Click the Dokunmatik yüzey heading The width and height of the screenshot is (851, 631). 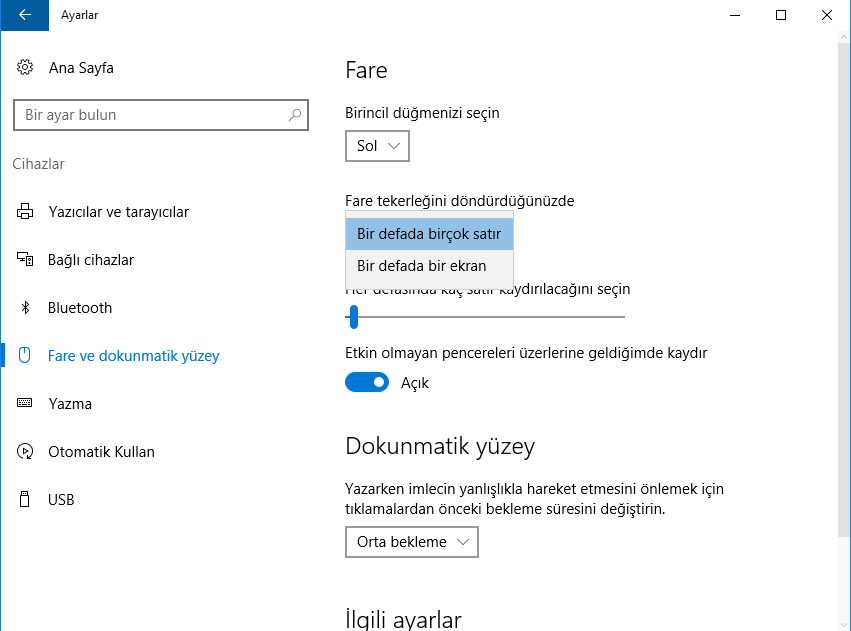439,446
